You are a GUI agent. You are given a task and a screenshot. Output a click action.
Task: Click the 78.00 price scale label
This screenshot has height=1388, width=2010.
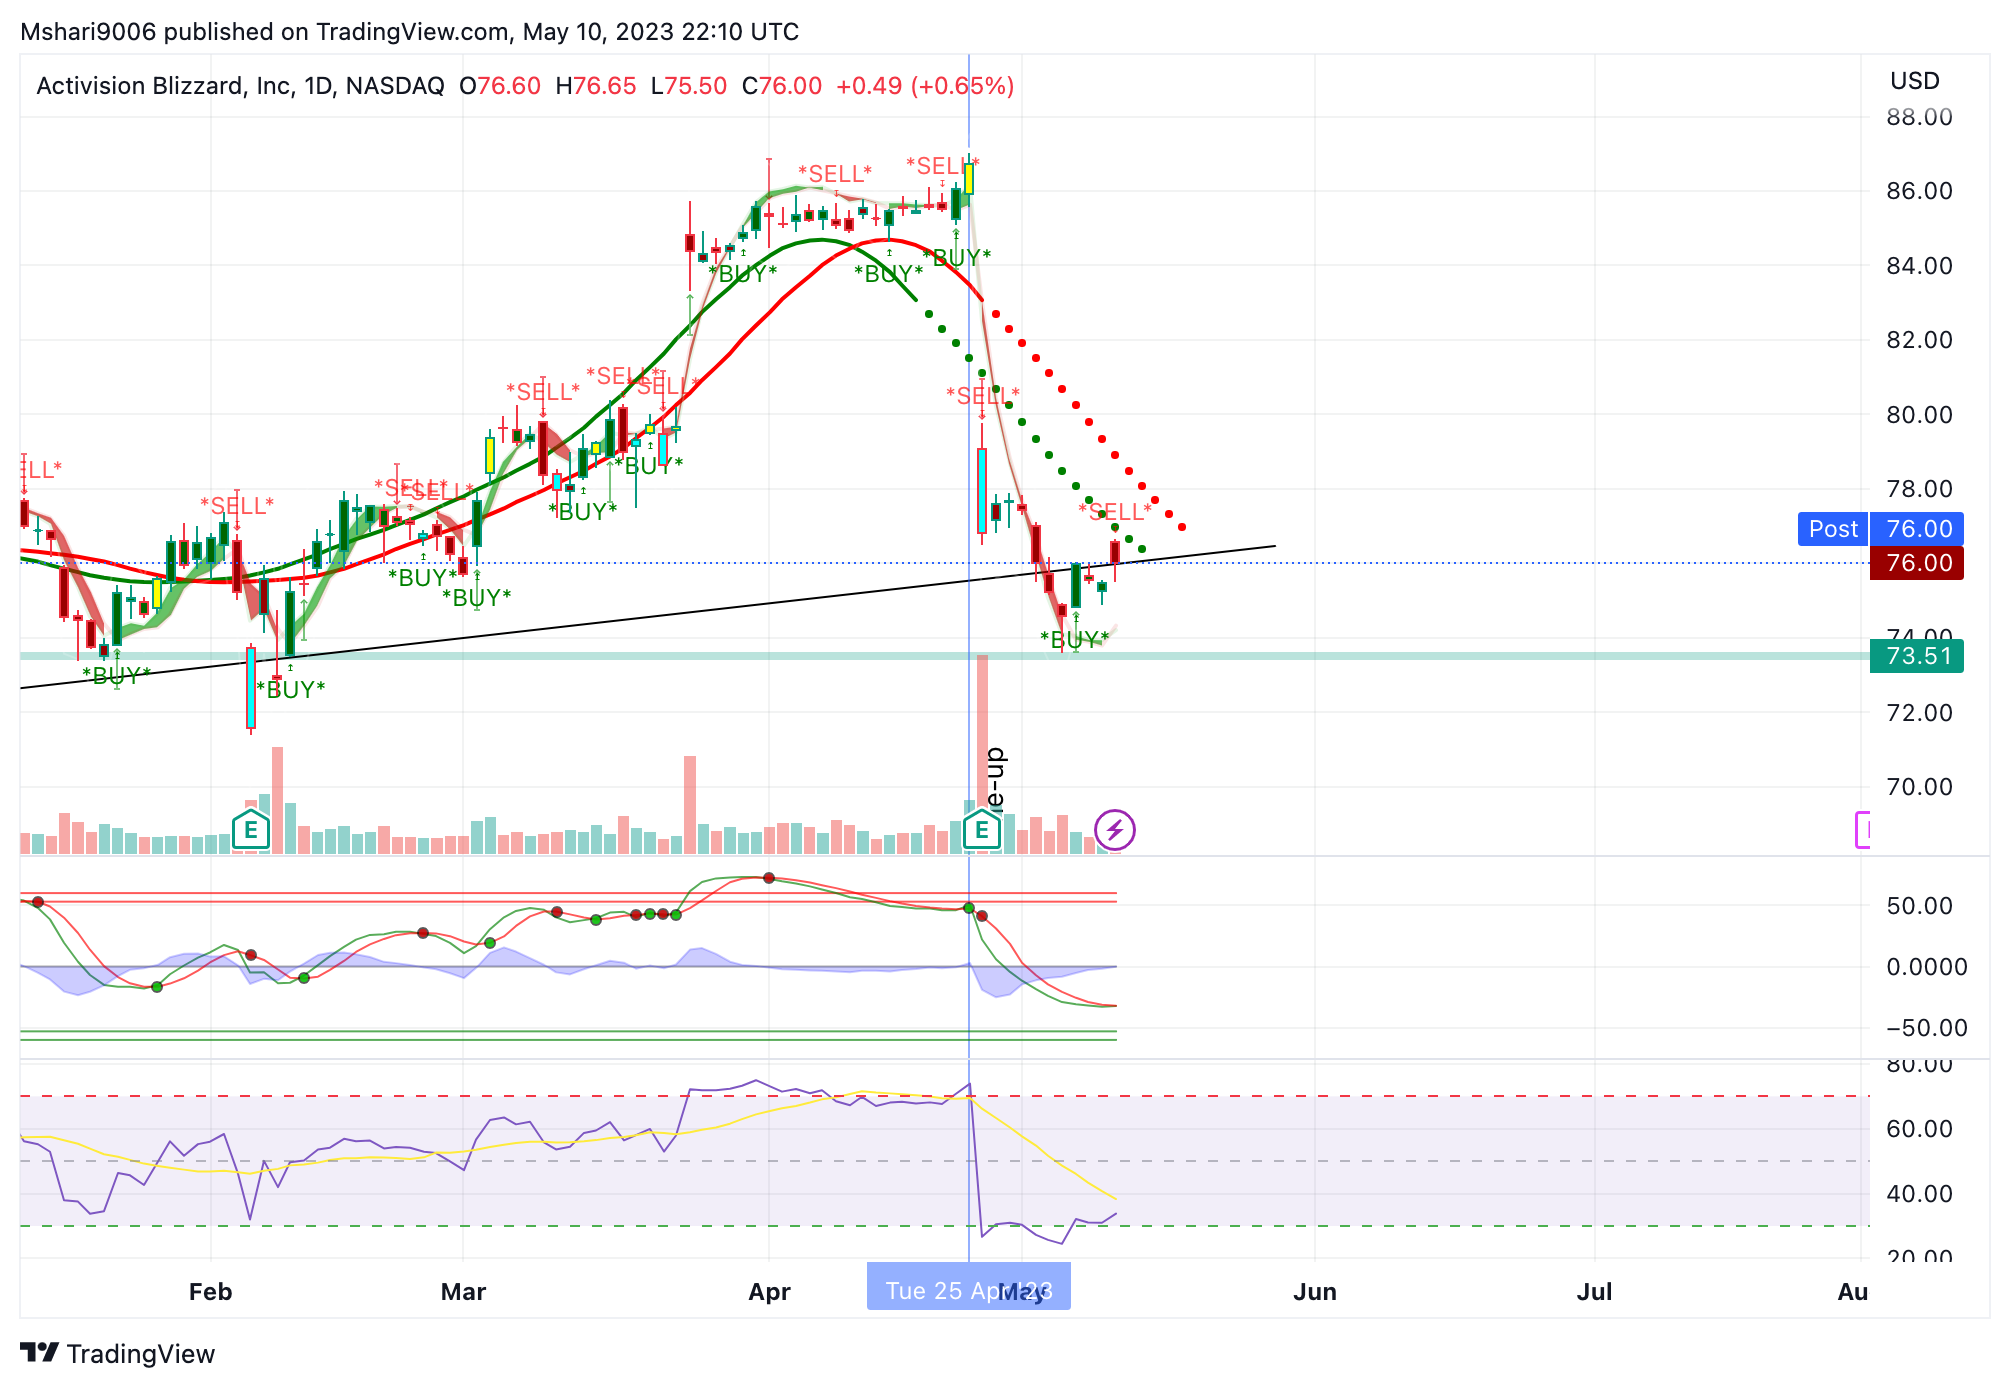pyautogui.click(x=1919, y=489)
